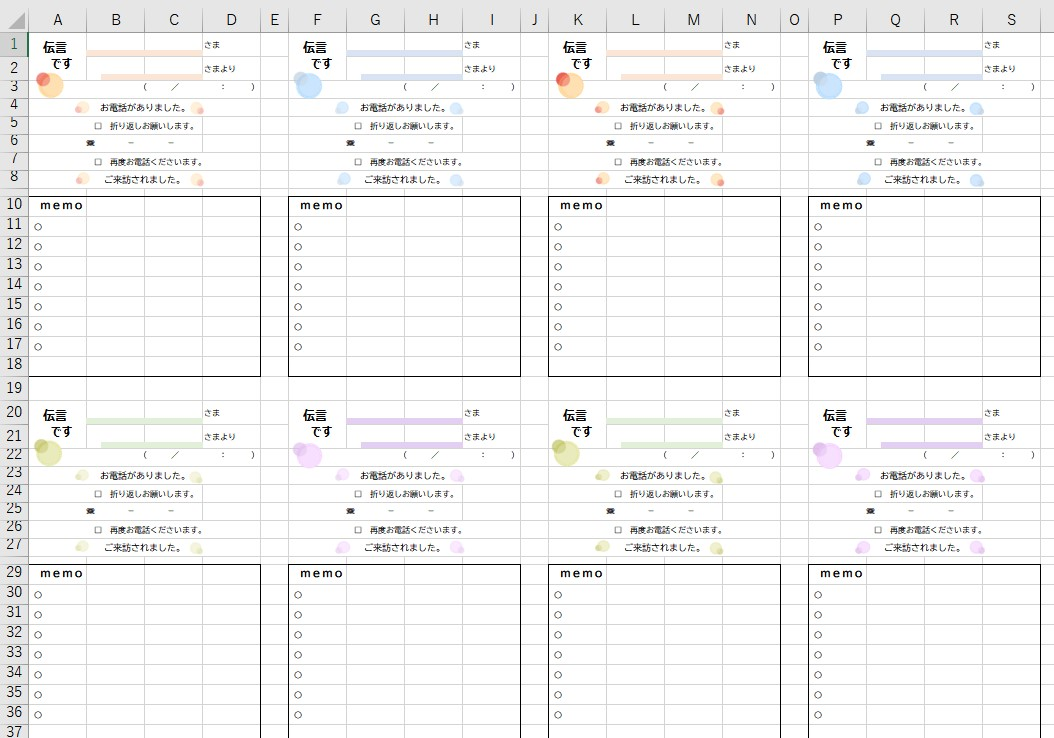The height and width of the screenshot is (738, 1054).
Task: Click ご来訪されました text in row 8, column G
Action: 403,180
